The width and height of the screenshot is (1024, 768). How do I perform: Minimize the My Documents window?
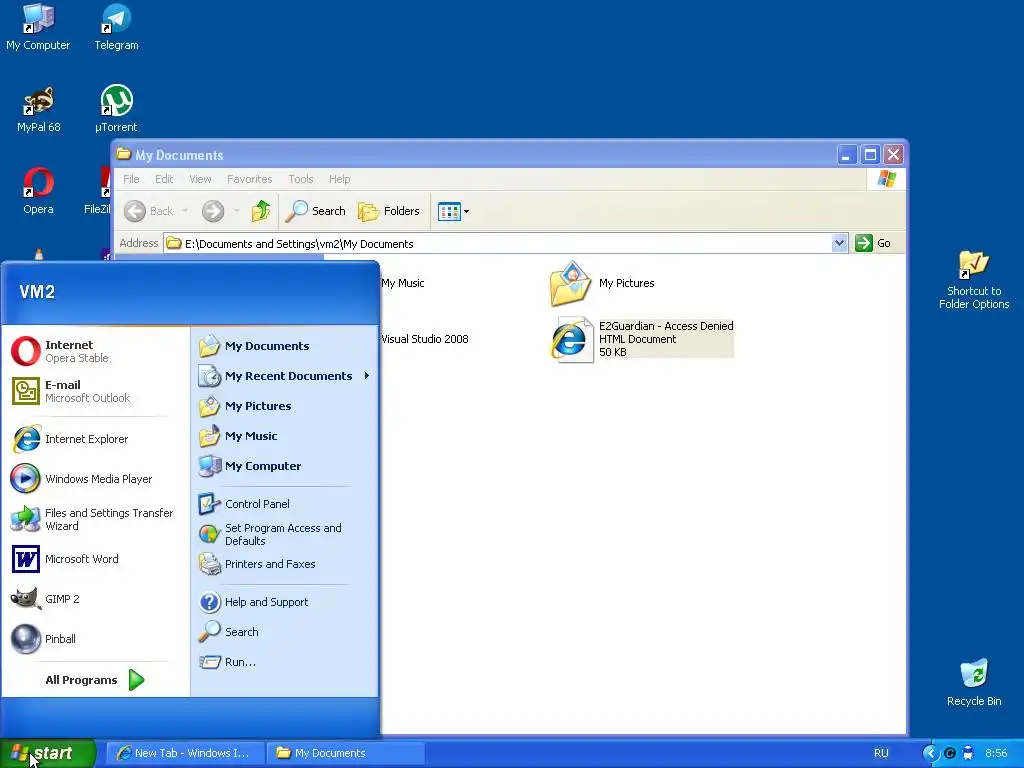click(x=847, y=155)
